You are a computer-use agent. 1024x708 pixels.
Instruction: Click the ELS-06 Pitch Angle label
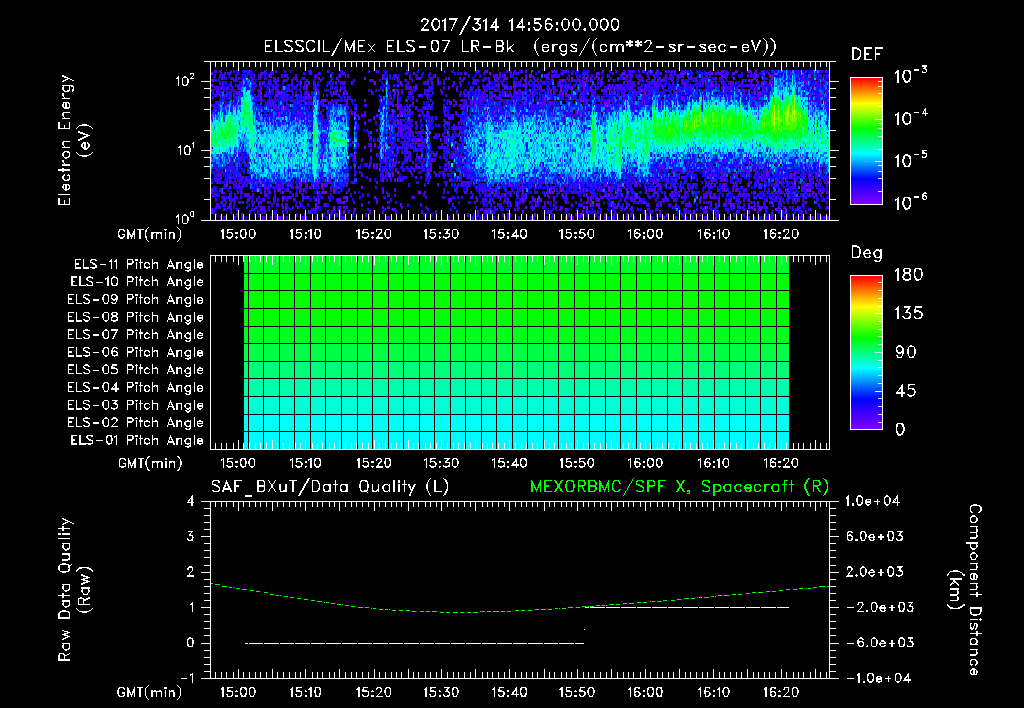click(135, 353)
